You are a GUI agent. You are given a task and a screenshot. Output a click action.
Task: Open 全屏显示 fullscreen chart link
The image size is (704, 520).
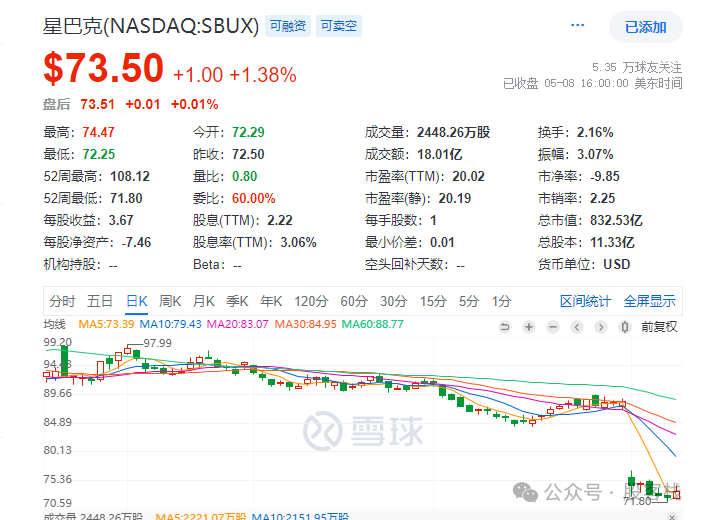pos(649,301)
